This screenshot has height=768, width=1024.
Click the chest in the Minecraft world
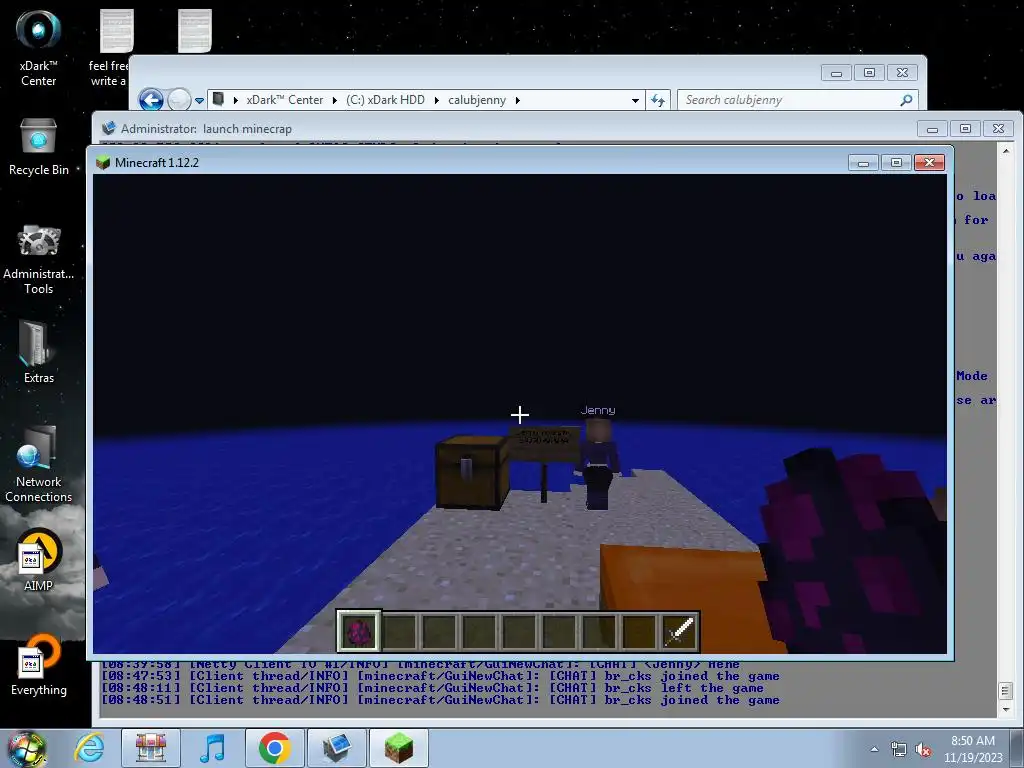472,472
